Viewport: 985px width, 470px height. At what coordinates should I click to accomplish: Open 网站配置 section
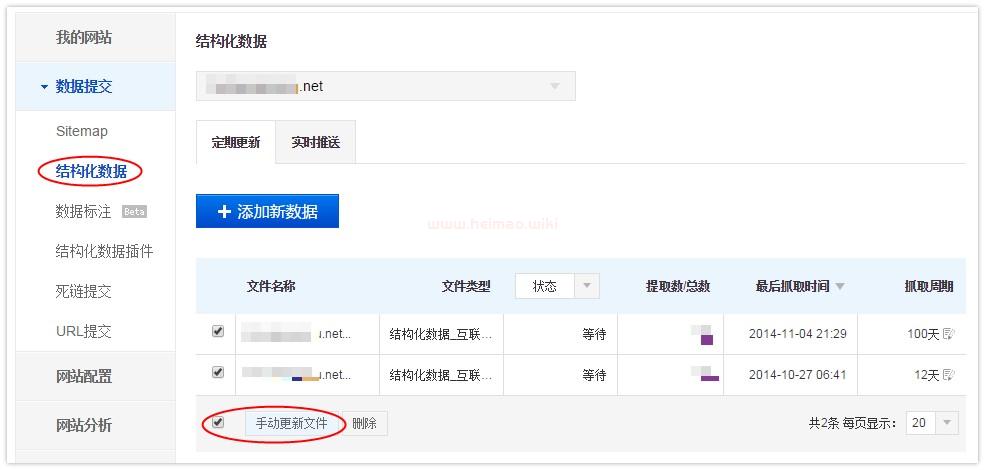click(84, 376)
